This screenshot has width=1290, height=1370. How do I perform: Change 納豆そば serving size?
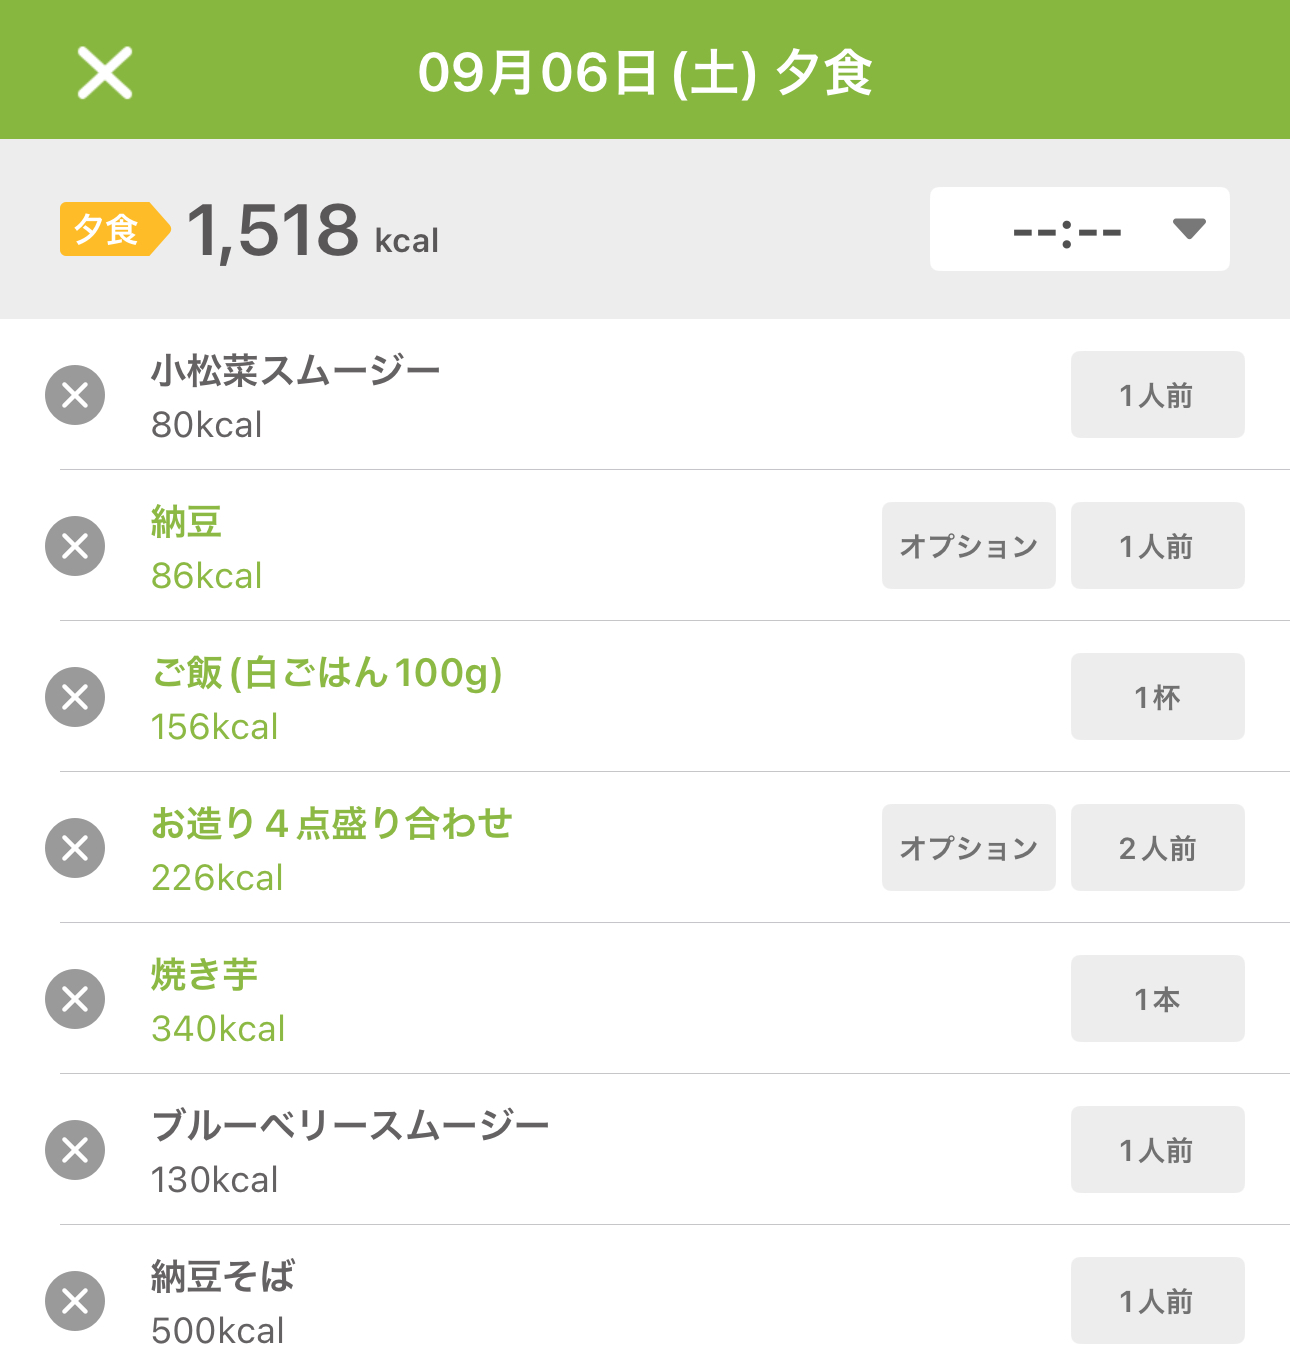[1158, 1301]
